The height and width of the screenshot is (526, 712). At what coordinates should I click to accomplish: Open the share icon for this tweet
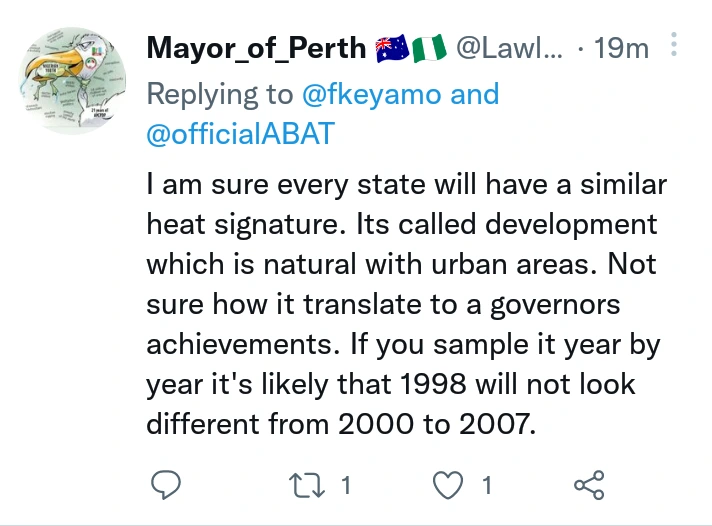click(x=589, y=486)
